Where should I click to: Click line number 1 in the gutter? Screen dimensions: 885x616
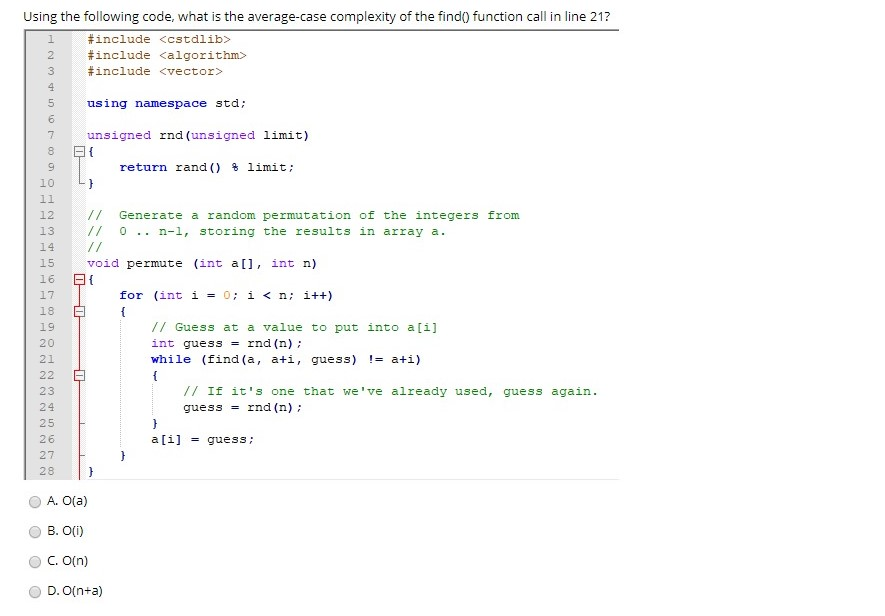click(49, 39)
